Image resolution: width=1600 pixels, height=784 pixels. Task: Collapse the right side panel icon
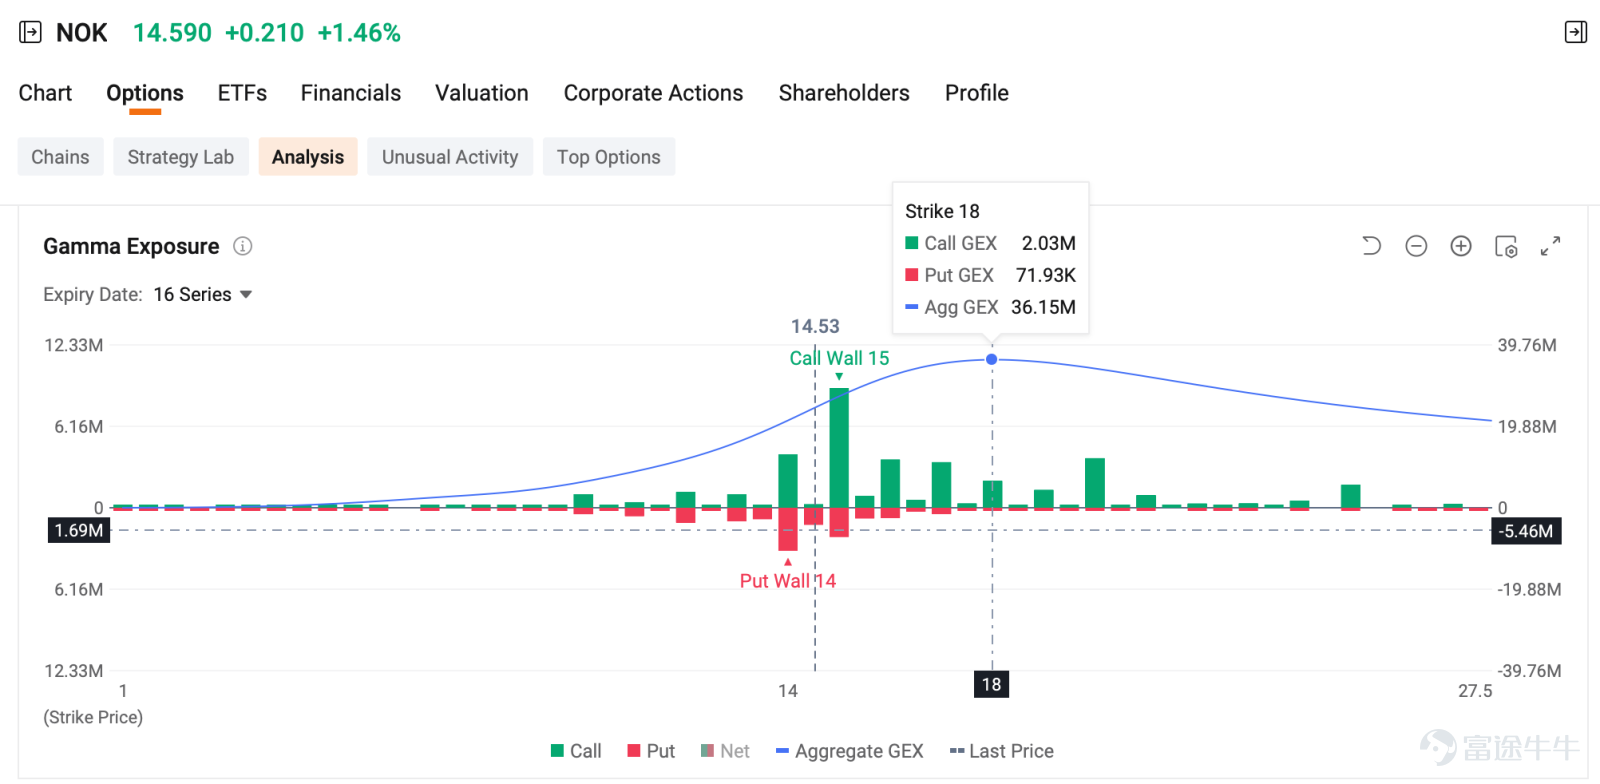coord(1575,33)
